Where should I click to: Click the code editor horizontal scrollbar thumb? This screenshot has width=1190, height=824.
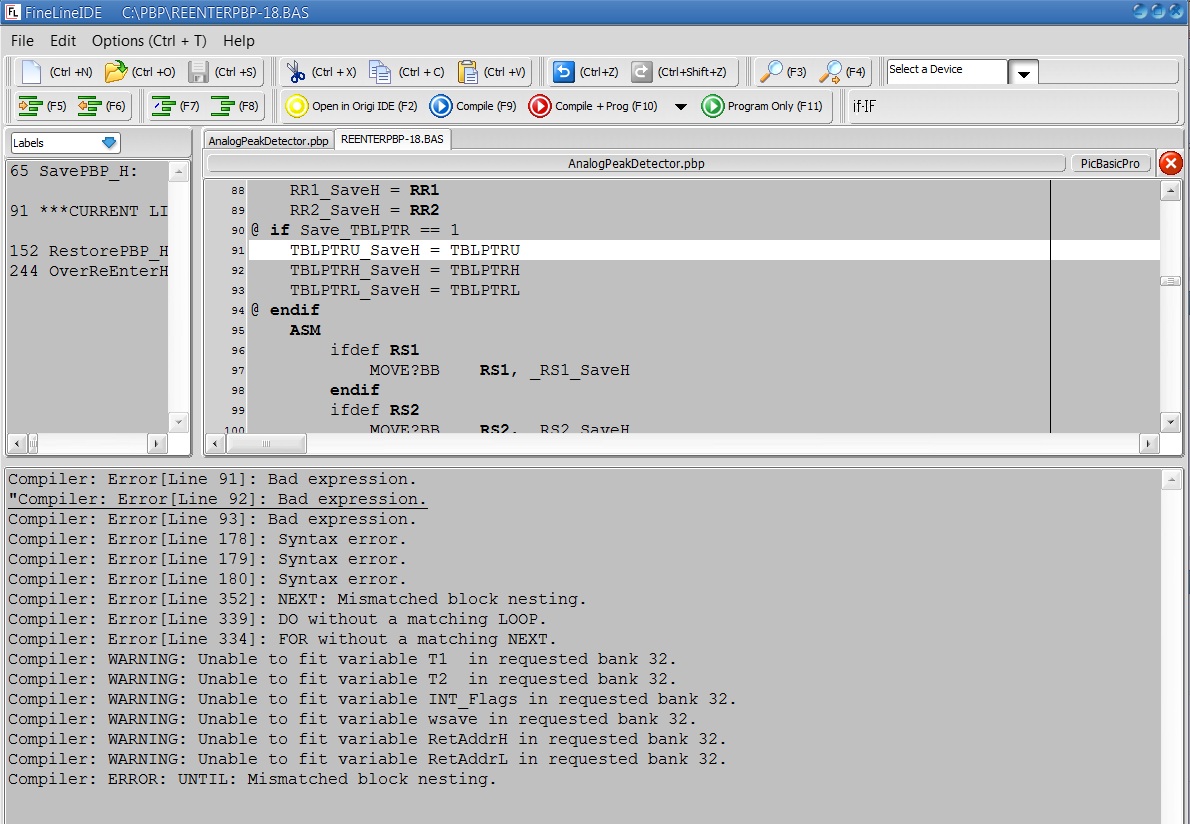point(267,443)
